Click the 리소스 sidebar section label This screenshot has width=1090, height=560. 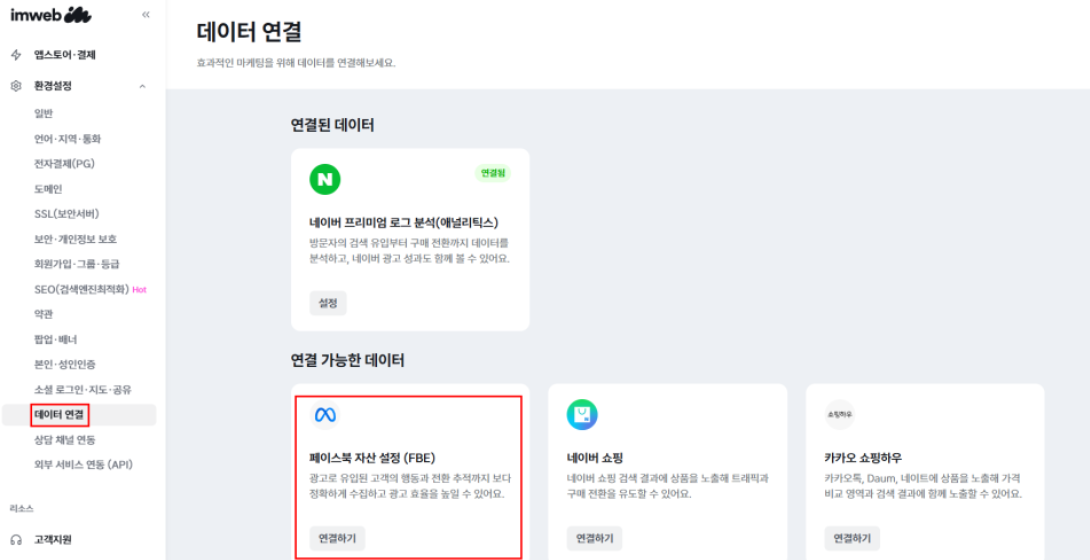tap(20, 508)
